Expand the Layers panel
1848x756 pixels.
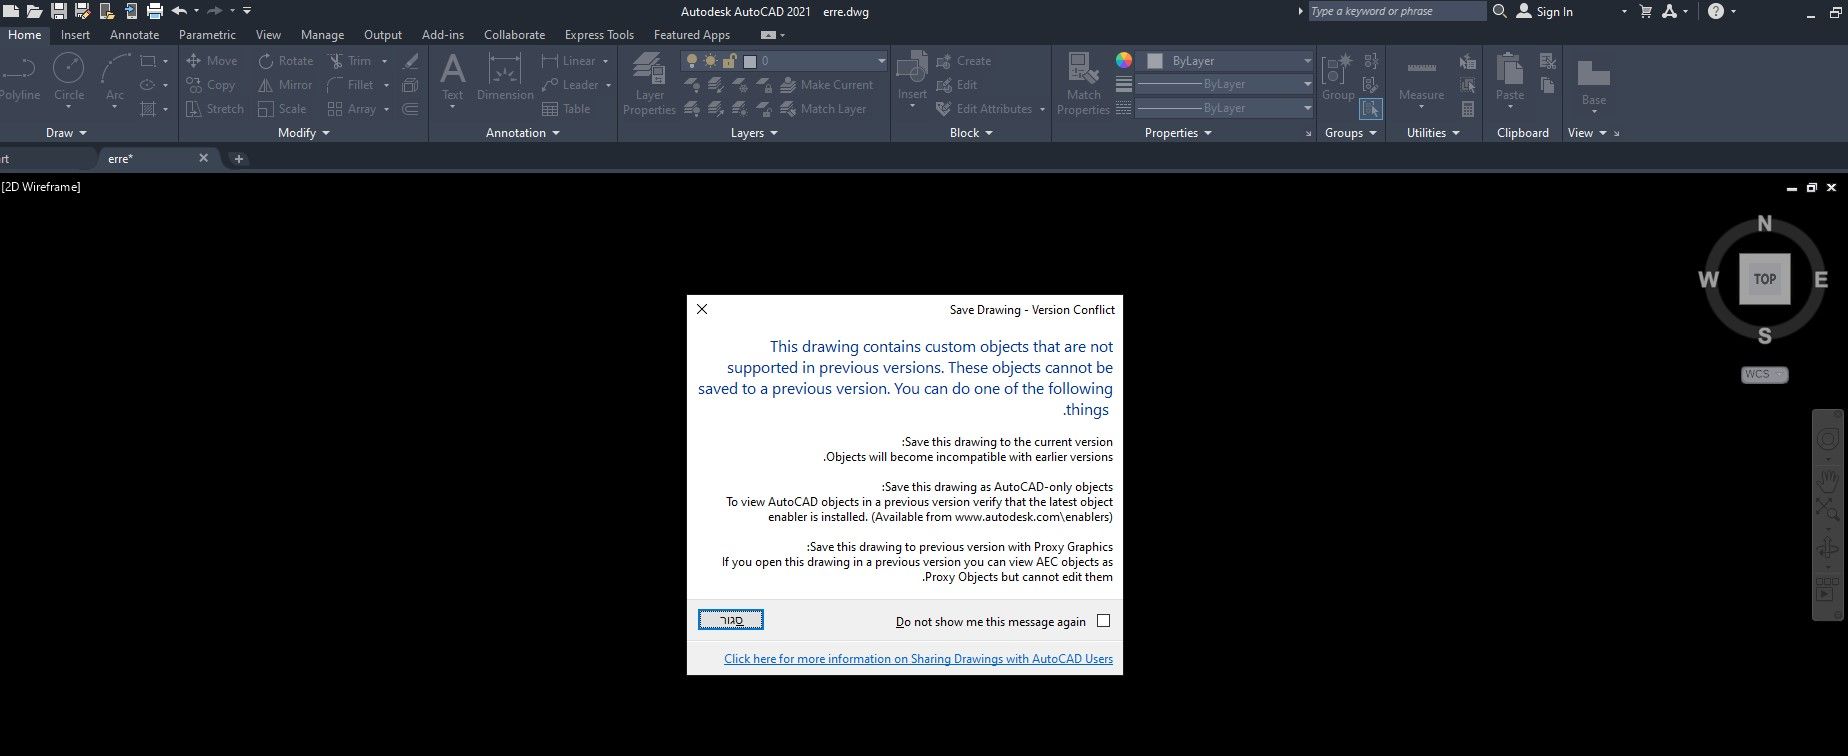(755, 133)
